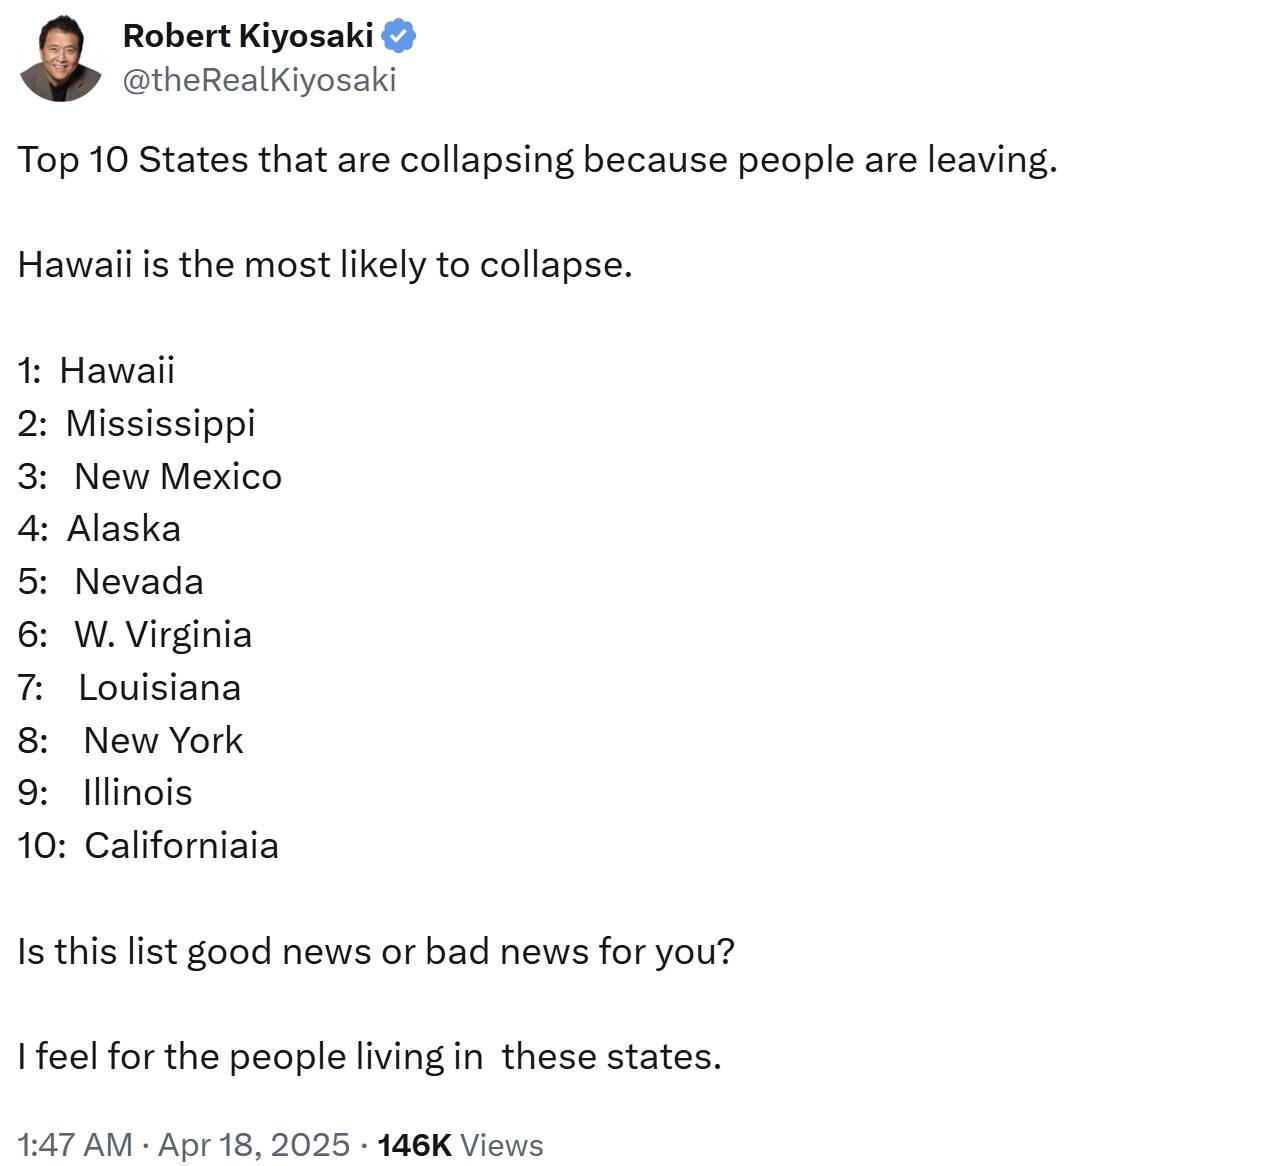Select the "5: Nevada" list entry

coord(110,581)
